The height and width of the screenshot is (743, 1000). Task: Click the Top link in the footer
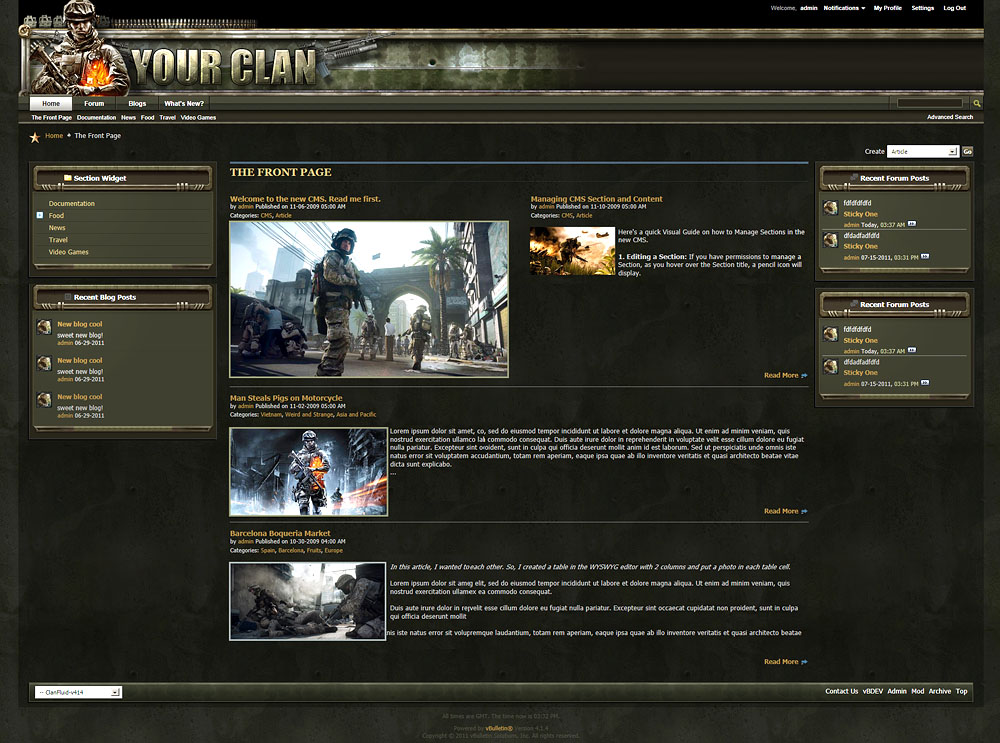pyautogui.click(x=961, y=691)
